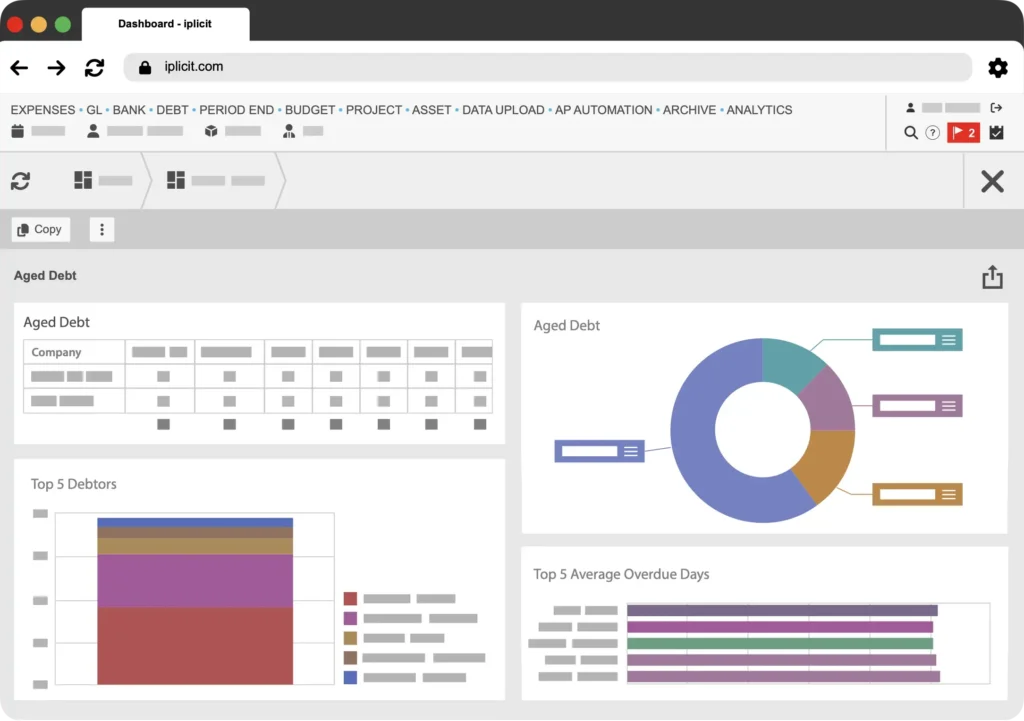Open the three-dot more options menu
The width and height of the screenshot is (1024, 721).
click(x=101, y=229)
